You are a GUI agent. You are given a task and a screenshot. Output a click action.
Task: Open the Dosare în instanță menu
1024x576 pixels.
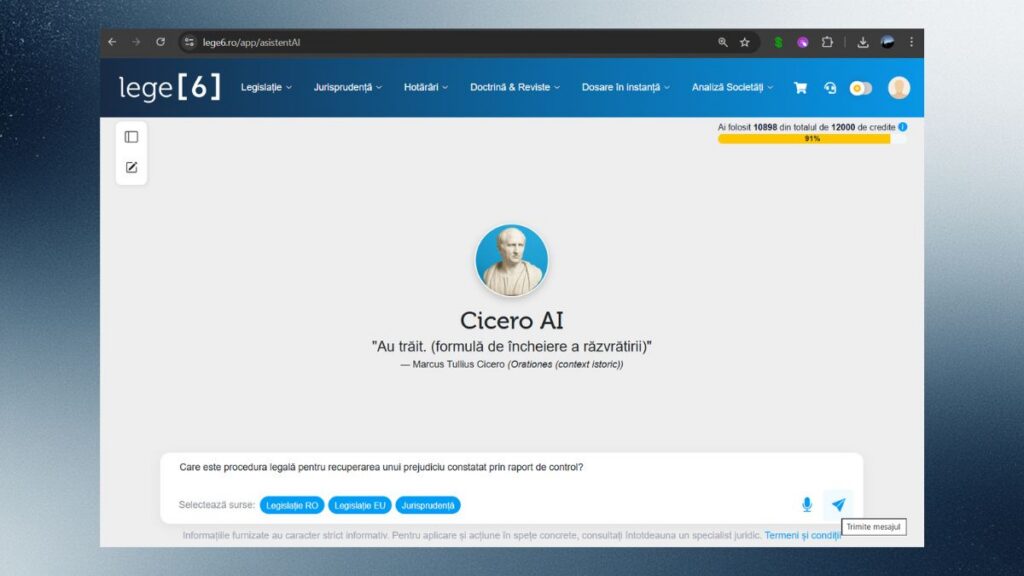pyautogui.click(x=626, y=88)
